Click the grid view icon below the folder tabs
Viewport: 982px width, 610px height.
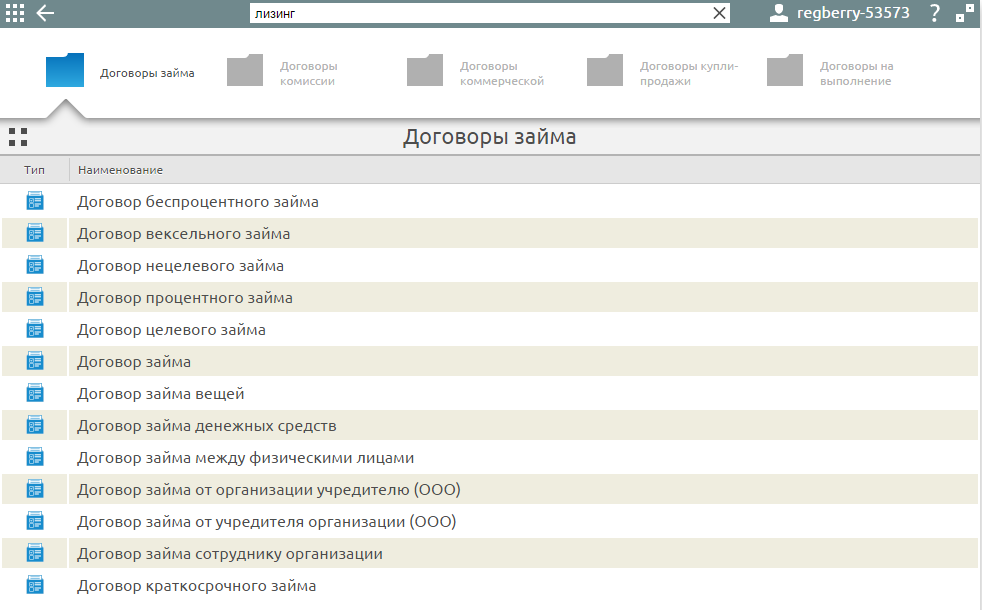pos(16,136)
